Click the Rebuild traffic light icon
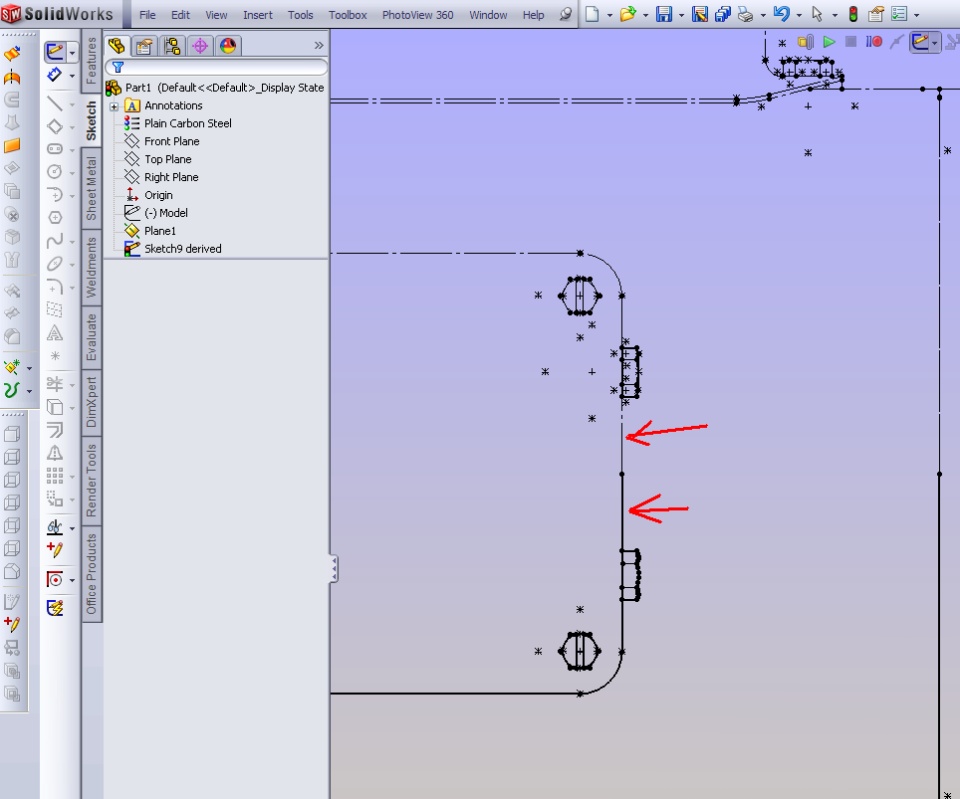The height and width of the screenshot is (799, 960). click(x=853, y=13)
